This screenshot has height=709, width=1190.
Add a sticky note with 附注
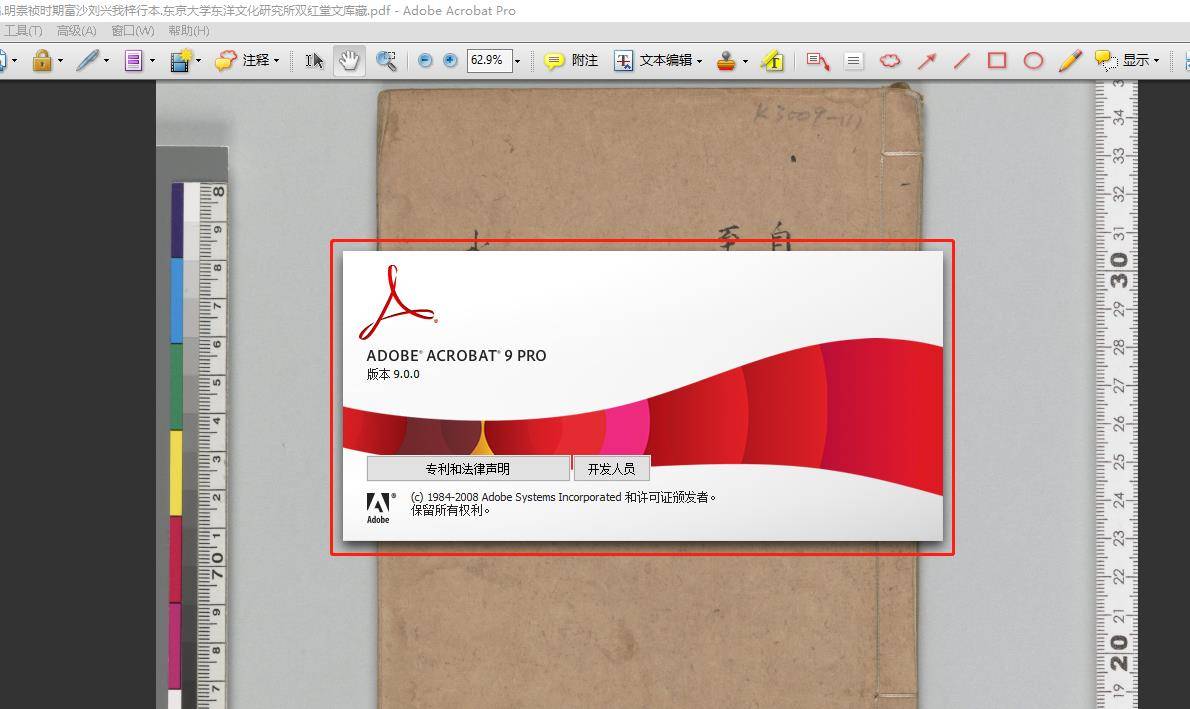571,60
